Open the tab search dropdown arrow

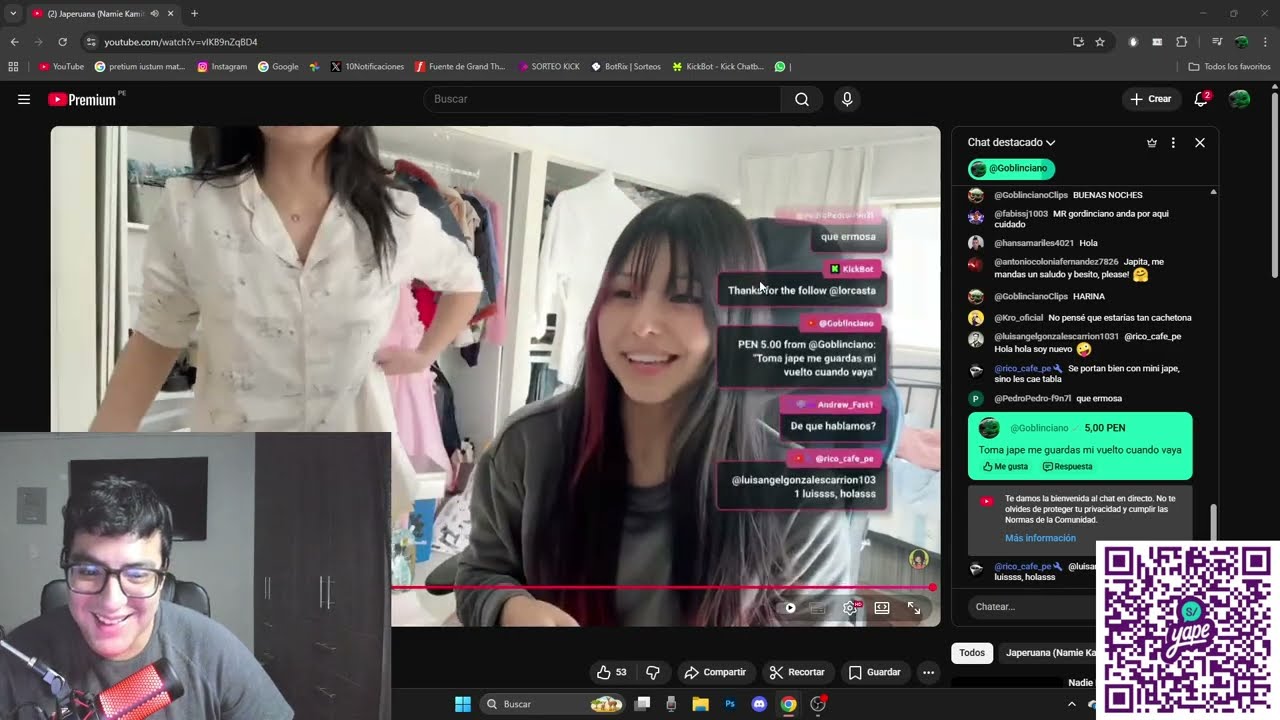[13, 14]
